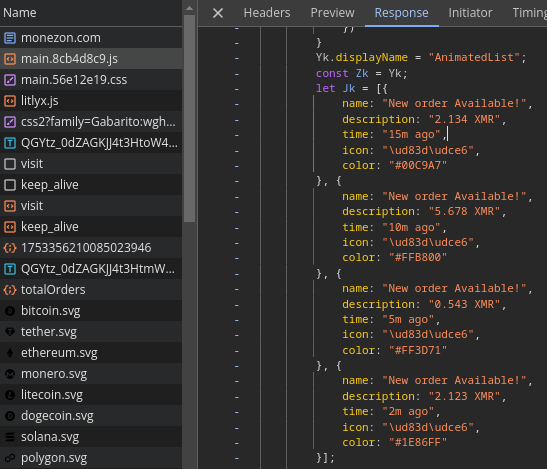Click the "#00C9A7" color value

click(418, 165)
